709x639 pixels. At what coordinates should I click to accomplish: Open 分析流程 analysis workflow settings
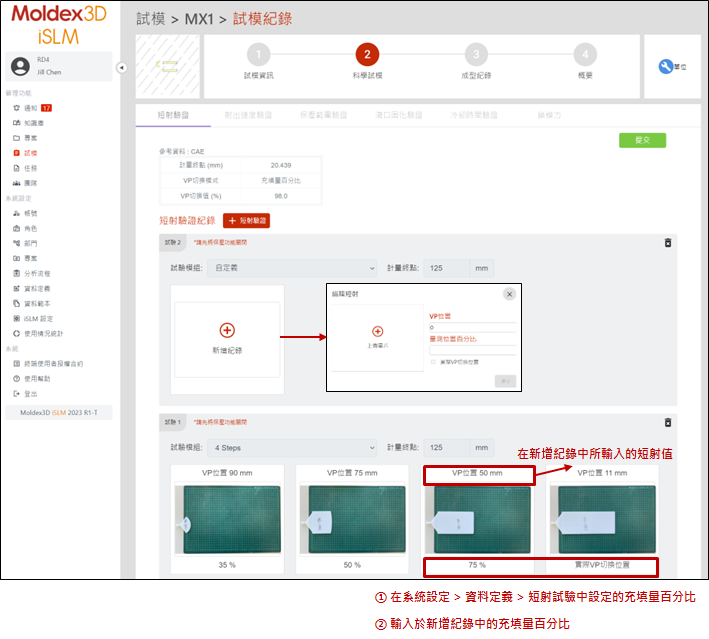pos(32,274)
